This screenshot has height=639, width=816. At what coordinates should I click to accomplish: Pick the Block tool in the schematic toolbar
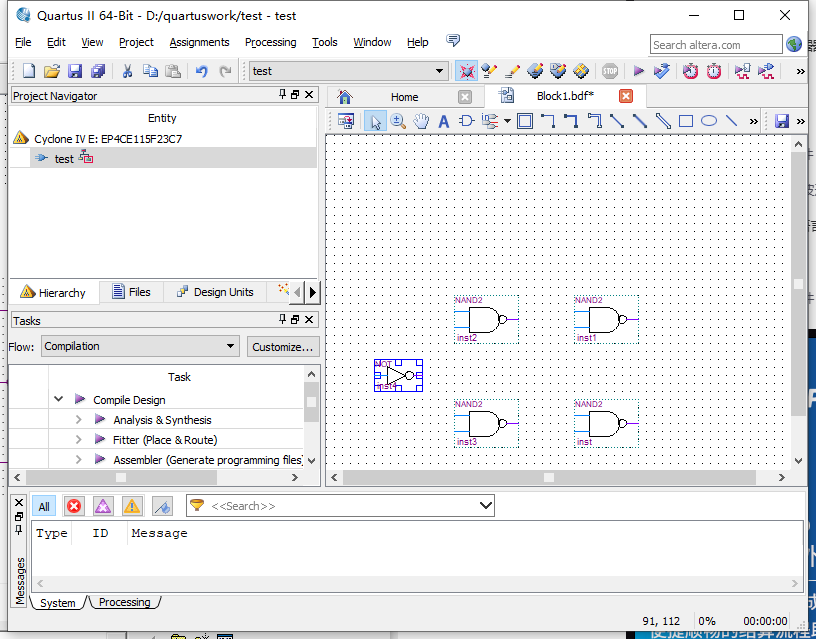click(525, 121)
